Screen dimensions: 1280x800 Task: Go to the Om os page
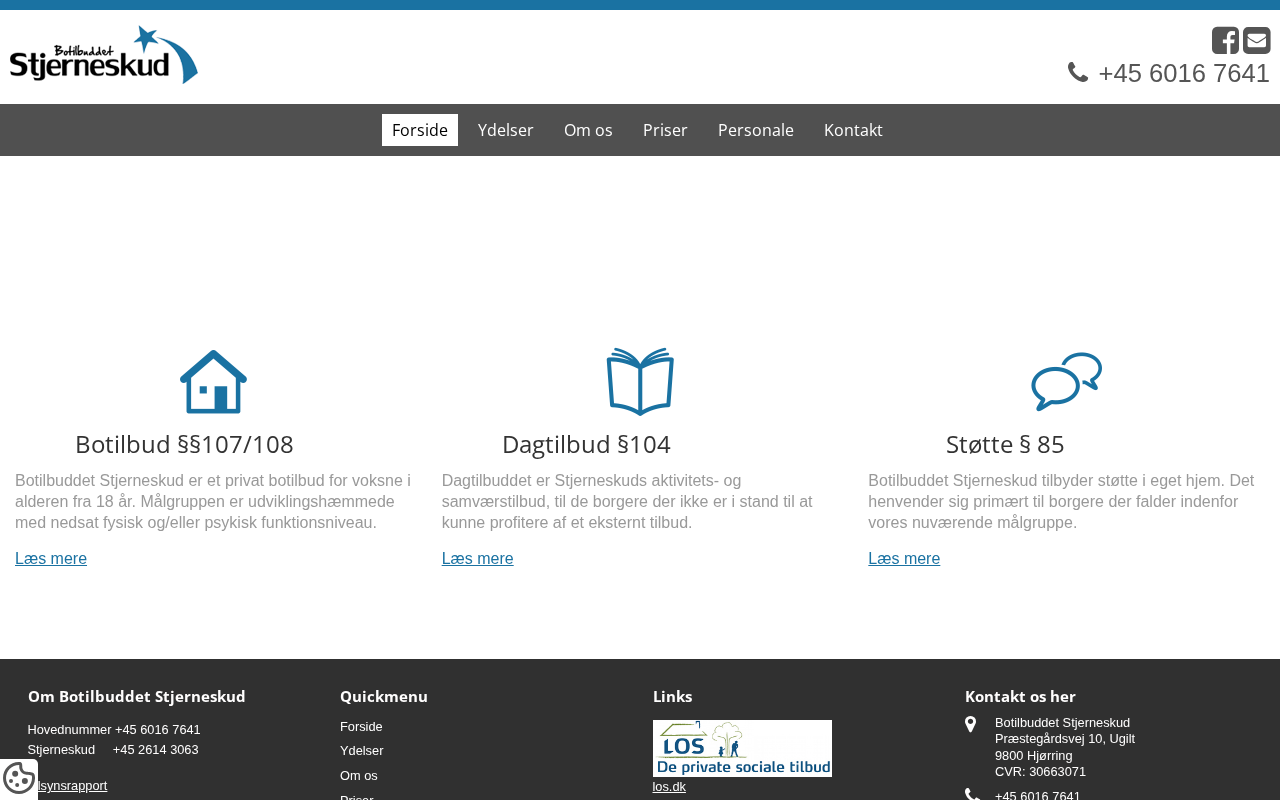pyautogui.click(x=588, y=130)
